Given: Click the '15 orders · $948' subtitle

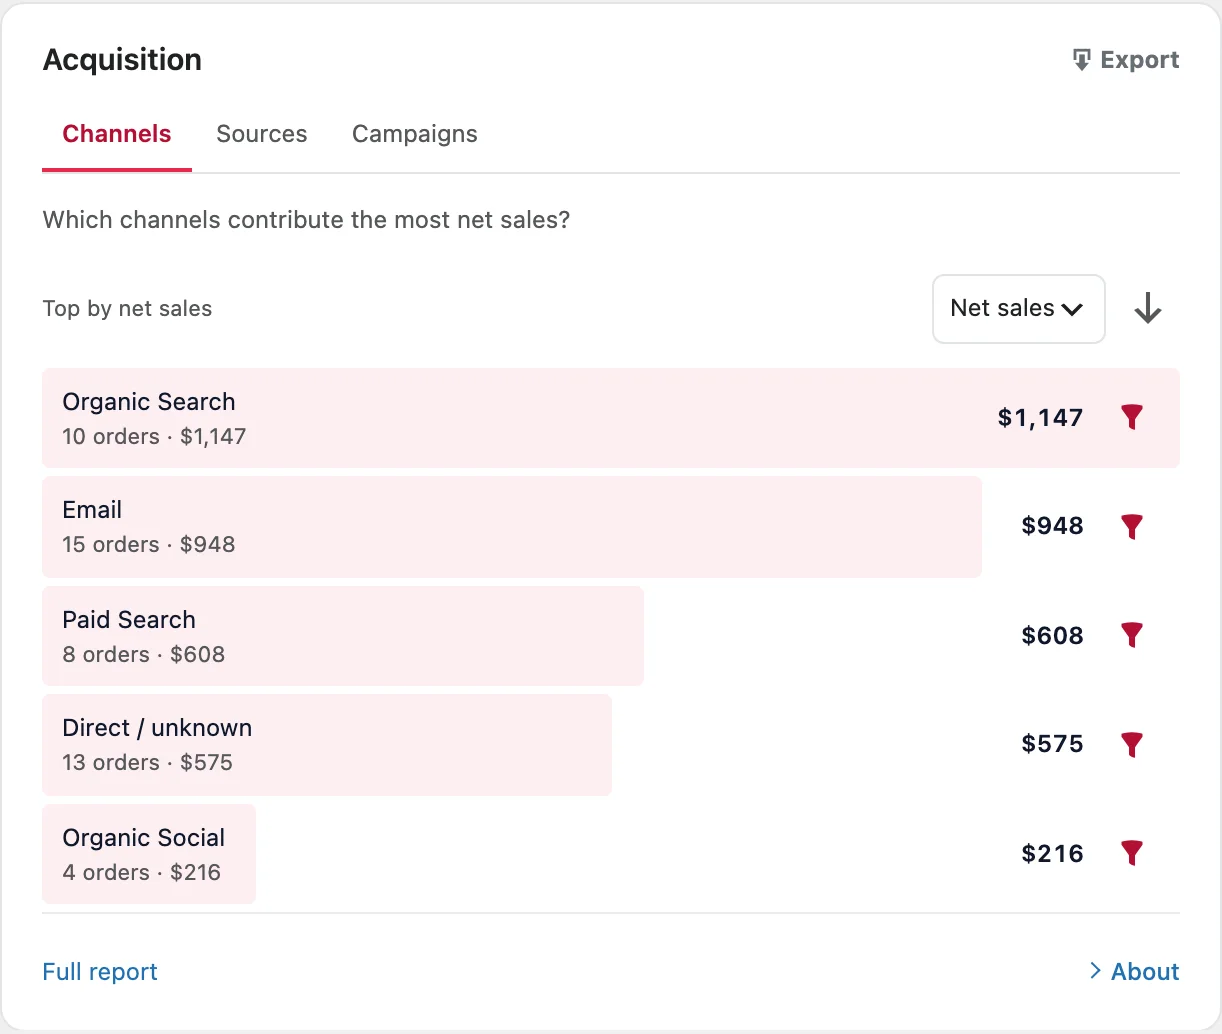Looking at the screenshot, I should click(149, 544).
